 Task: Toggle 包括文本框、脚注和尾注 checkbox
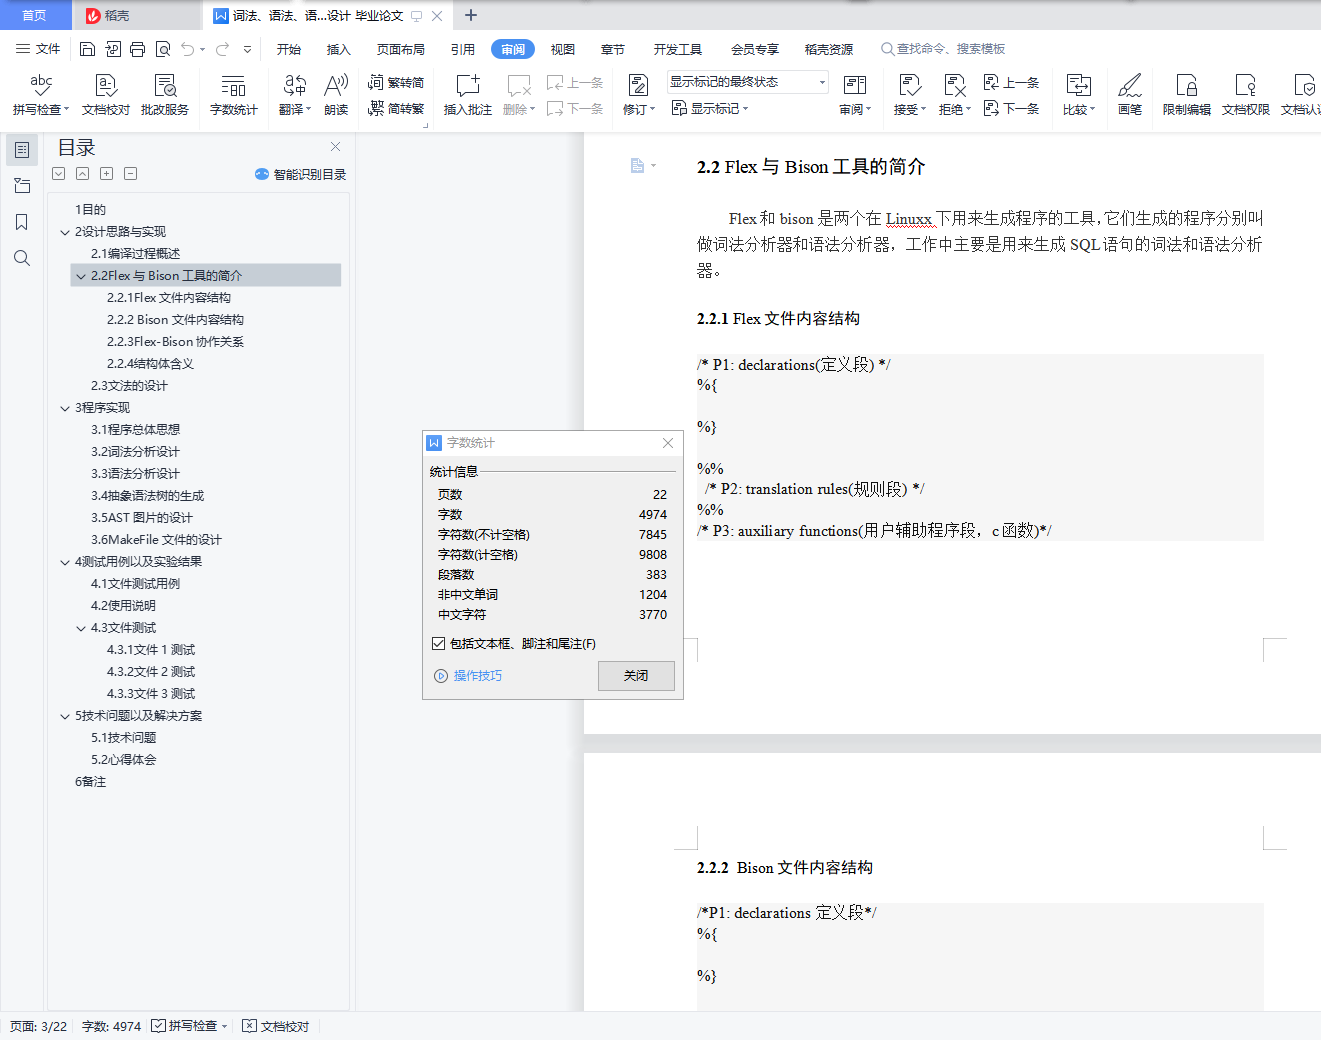pyautogui.click(x=439, y=644)
